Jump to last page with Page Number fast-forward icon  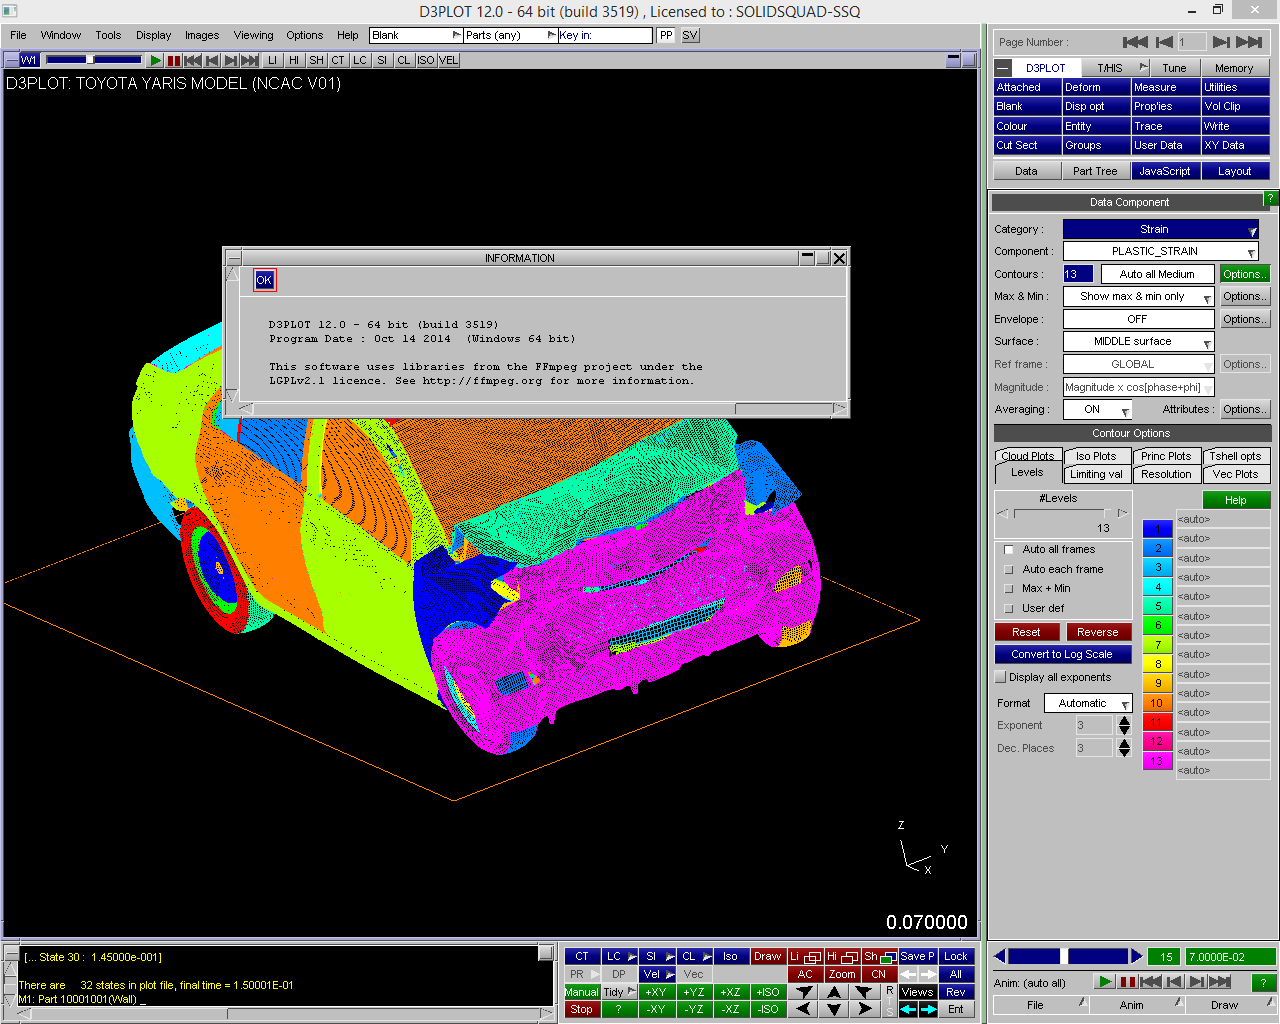tap(1249, 42)
